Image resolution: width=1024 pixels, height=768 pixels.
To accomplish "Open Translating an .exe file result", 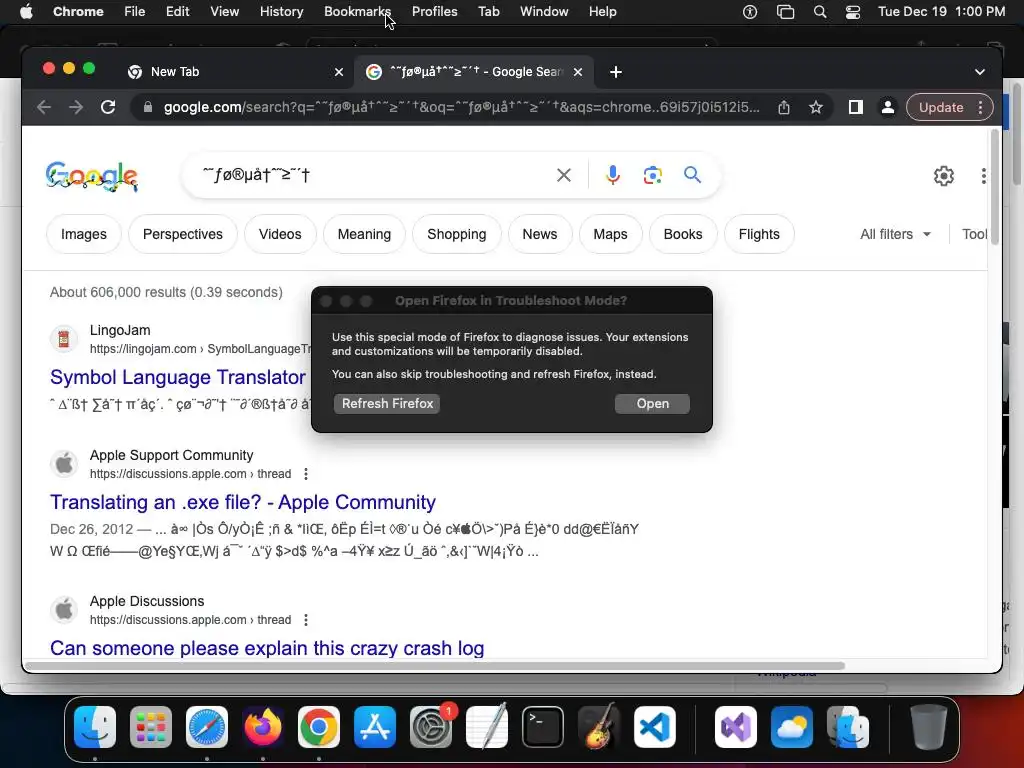I will coord(243,502).
